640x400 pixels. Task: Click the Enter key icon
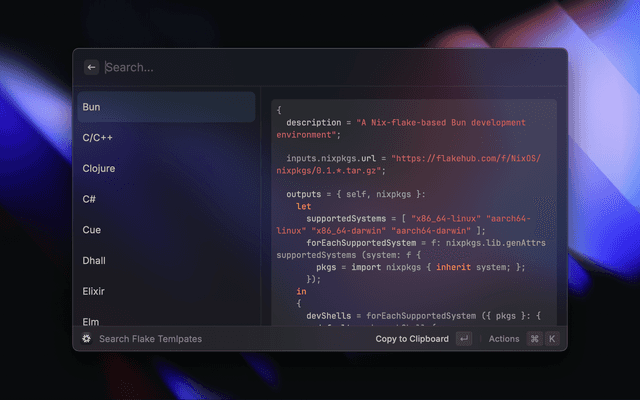464,339
